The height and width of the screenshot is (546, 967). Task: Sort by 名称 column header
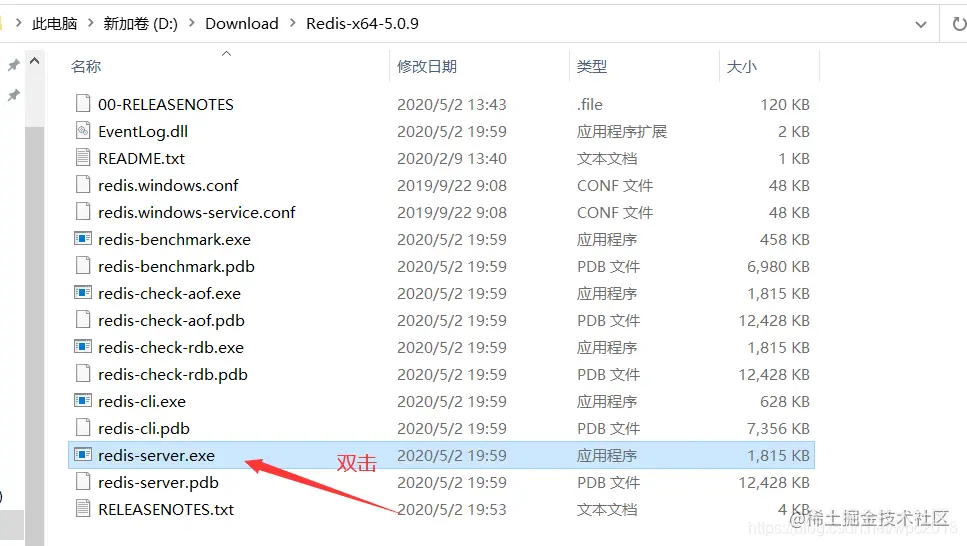click(86, 66)
